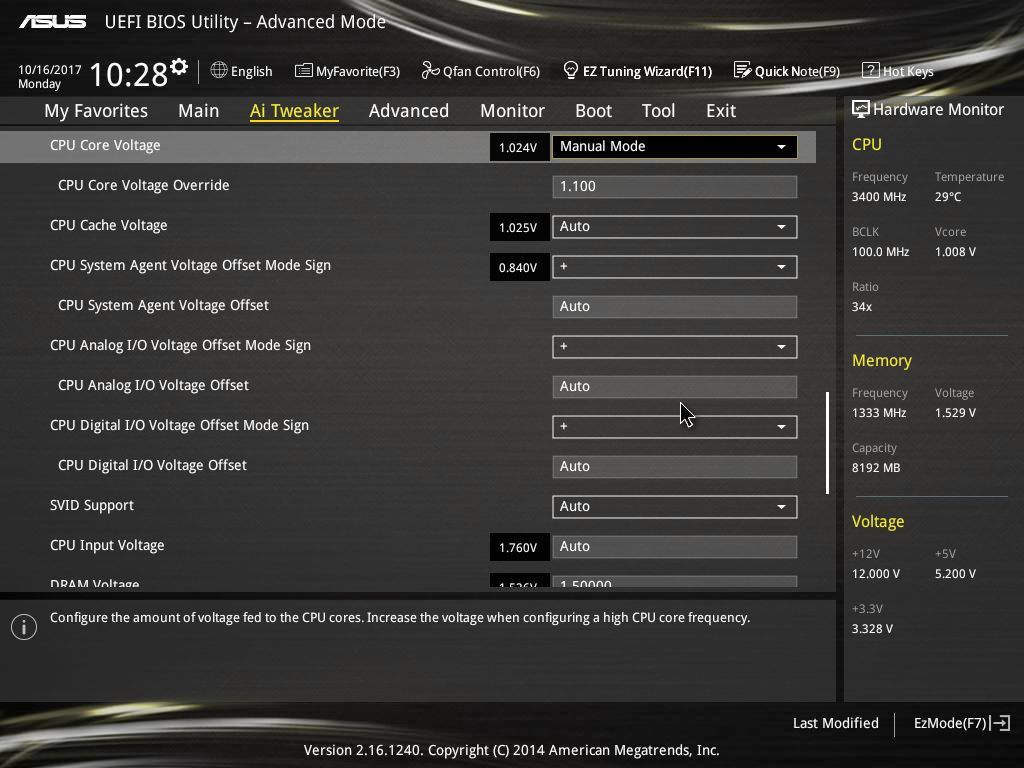Click the EZ Tuning Wizard bulb icon

570,70
